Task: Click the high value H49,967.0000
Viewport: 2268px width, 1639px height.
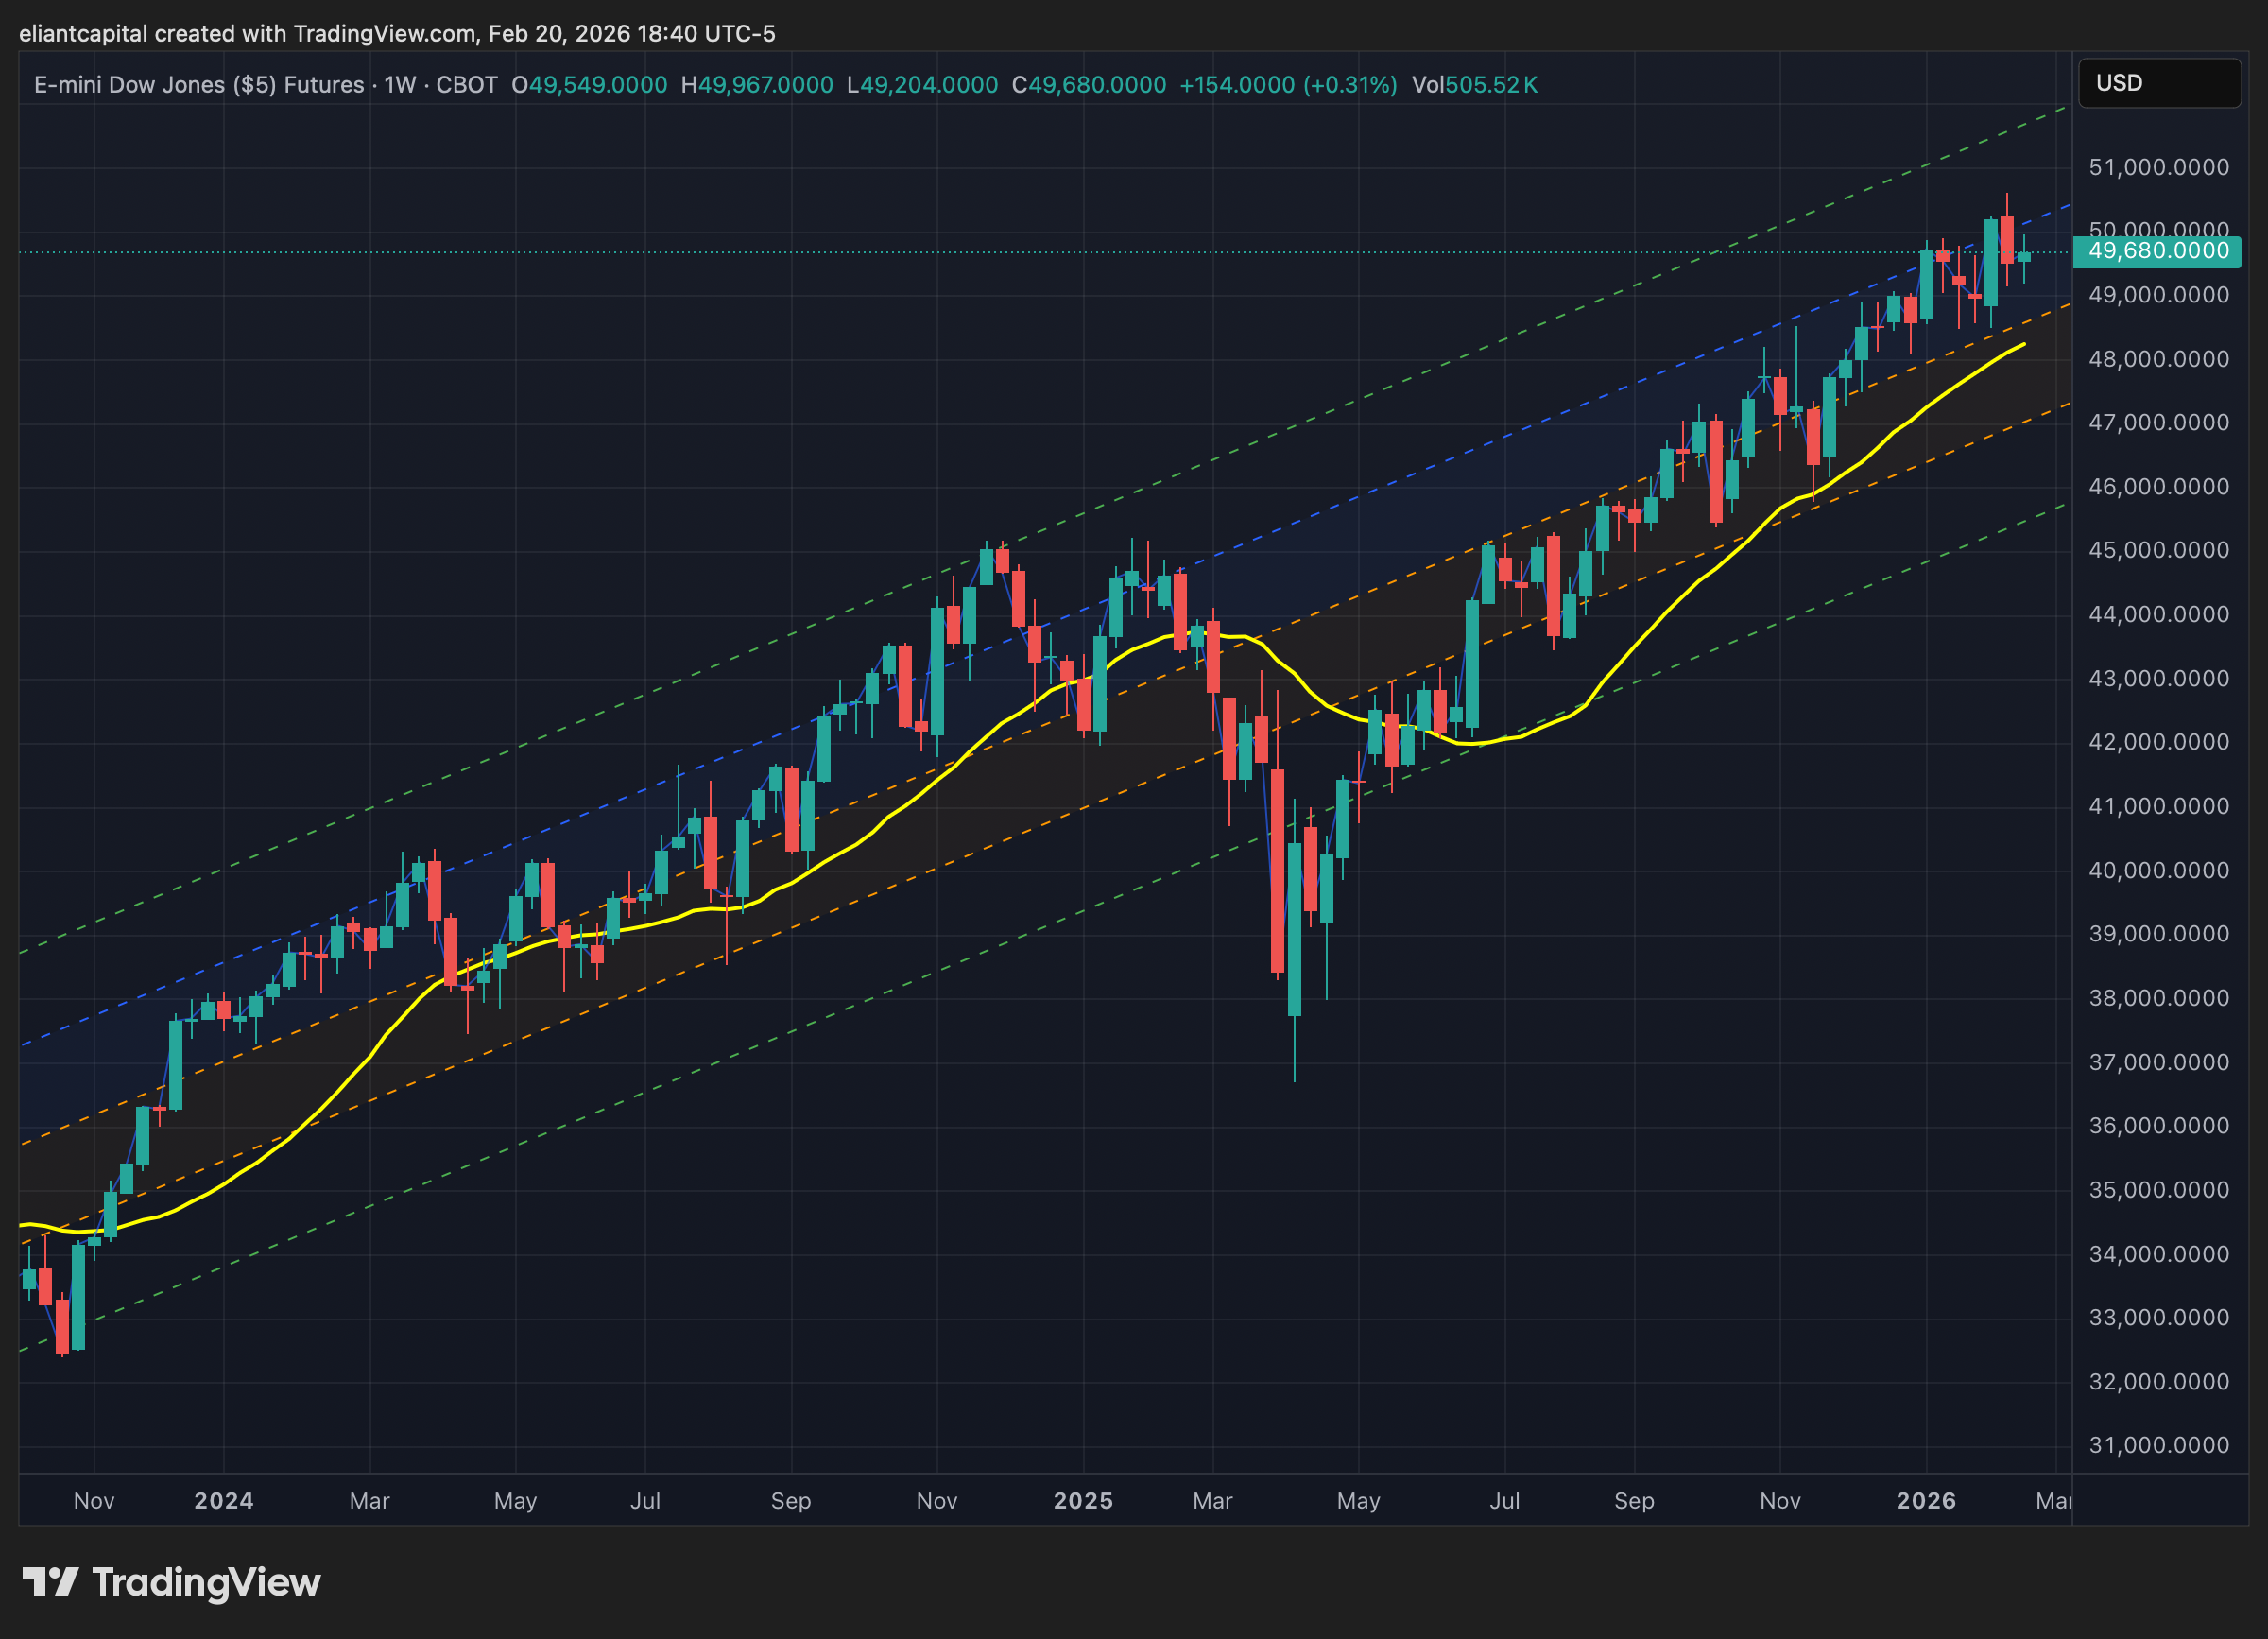Action: (756, 85)
